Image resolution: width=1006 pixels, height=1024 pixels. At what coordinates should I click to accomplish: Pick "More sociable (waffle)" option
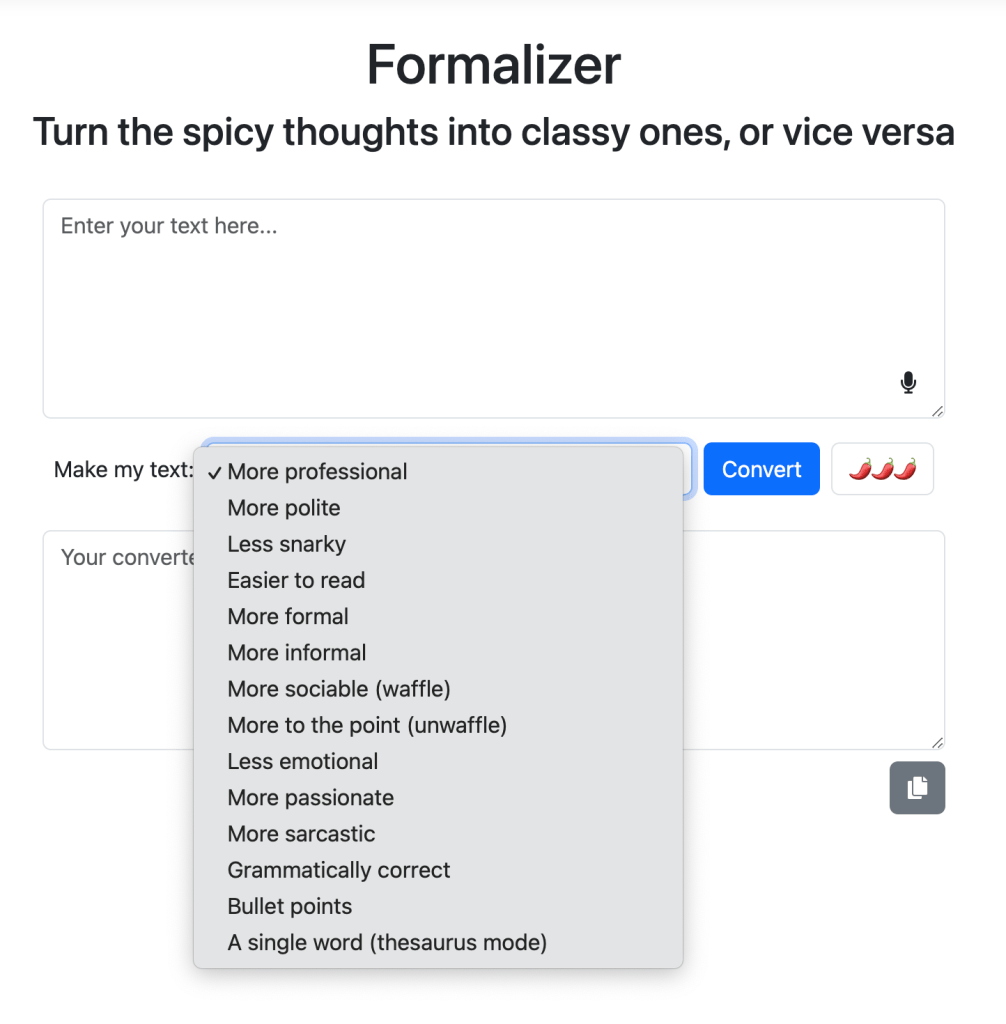tap(339, 689)
